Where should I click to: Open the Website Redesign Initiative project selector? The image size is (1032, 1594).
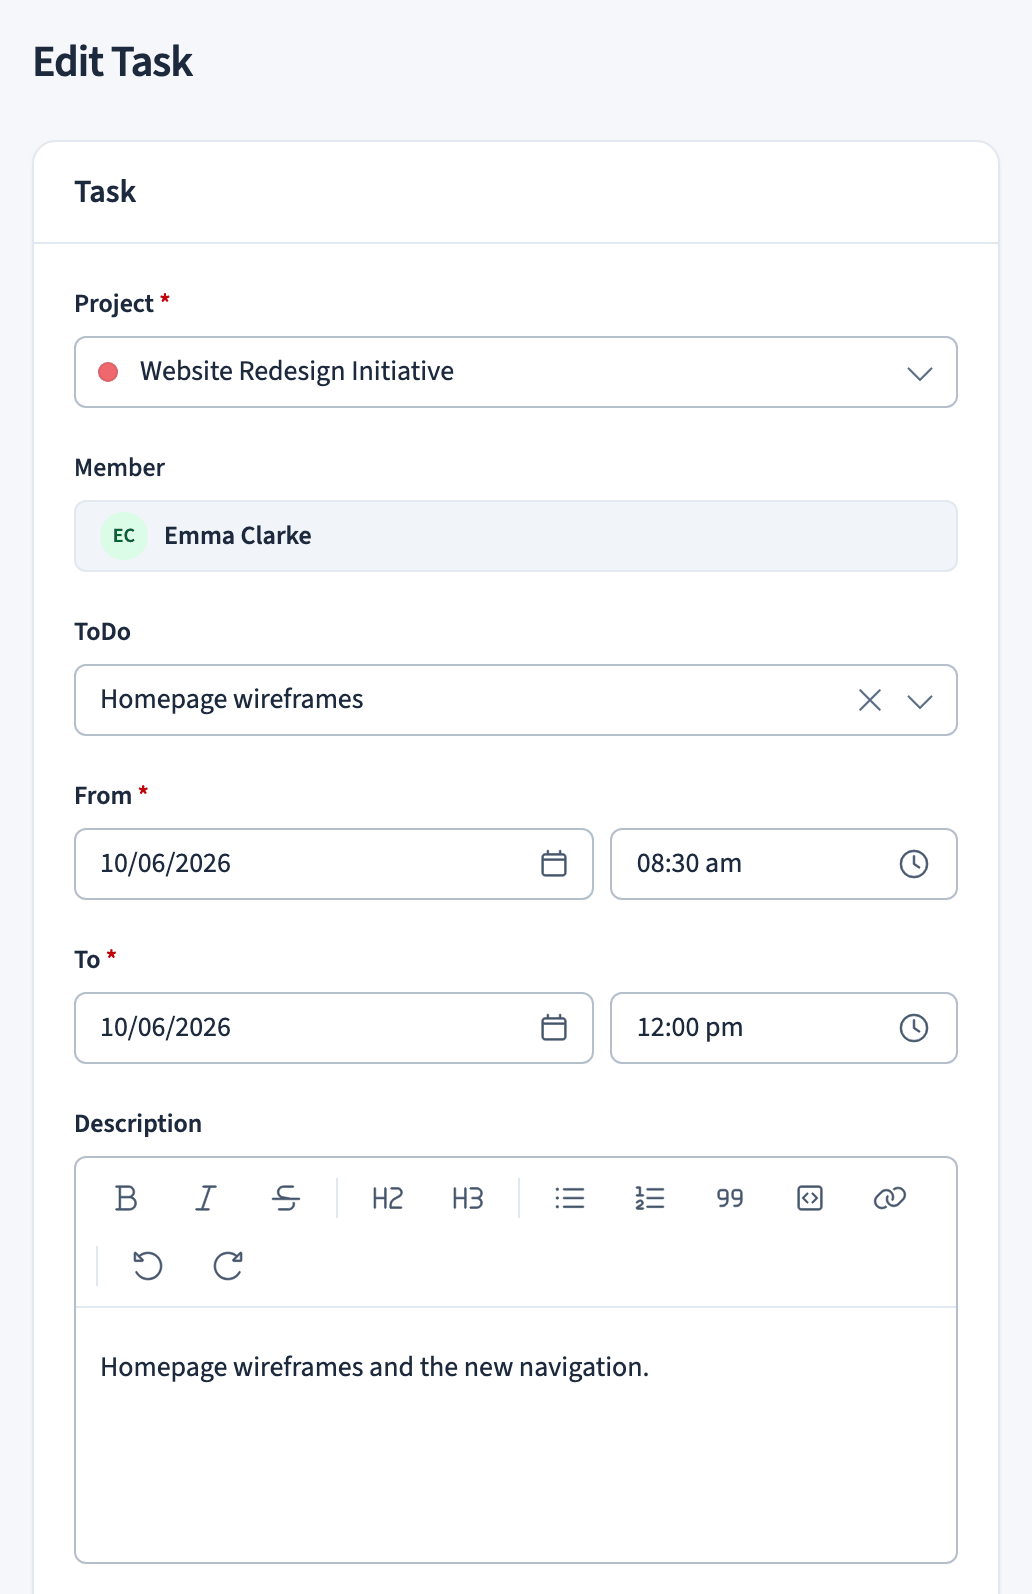click(x=516, y=372)
